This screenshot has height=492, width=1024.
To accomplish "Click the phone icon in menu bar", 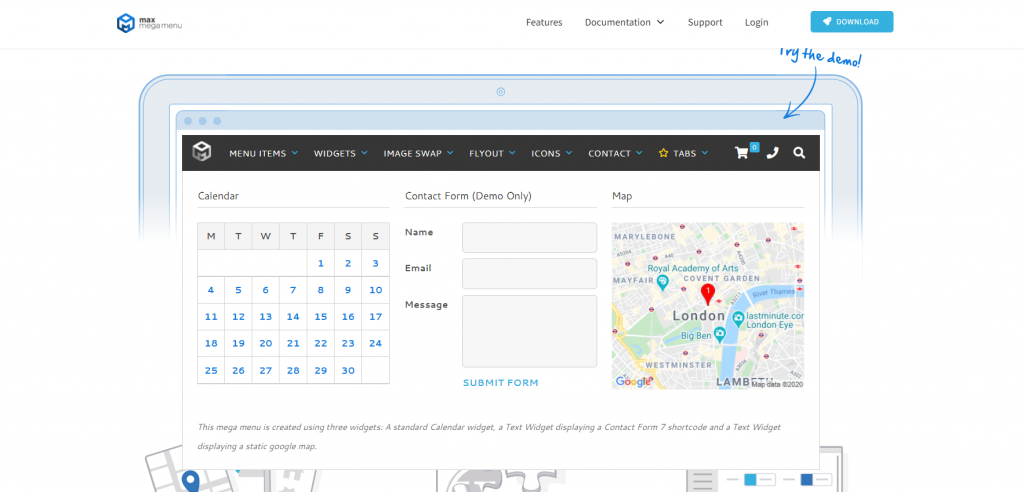I will (x=772, y=153).
